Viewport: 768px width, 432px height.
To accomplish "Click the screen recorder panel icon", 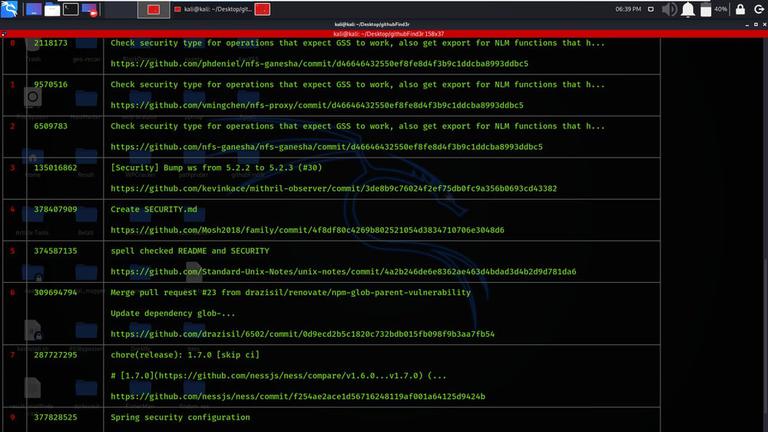I will (x=90, y=9).
